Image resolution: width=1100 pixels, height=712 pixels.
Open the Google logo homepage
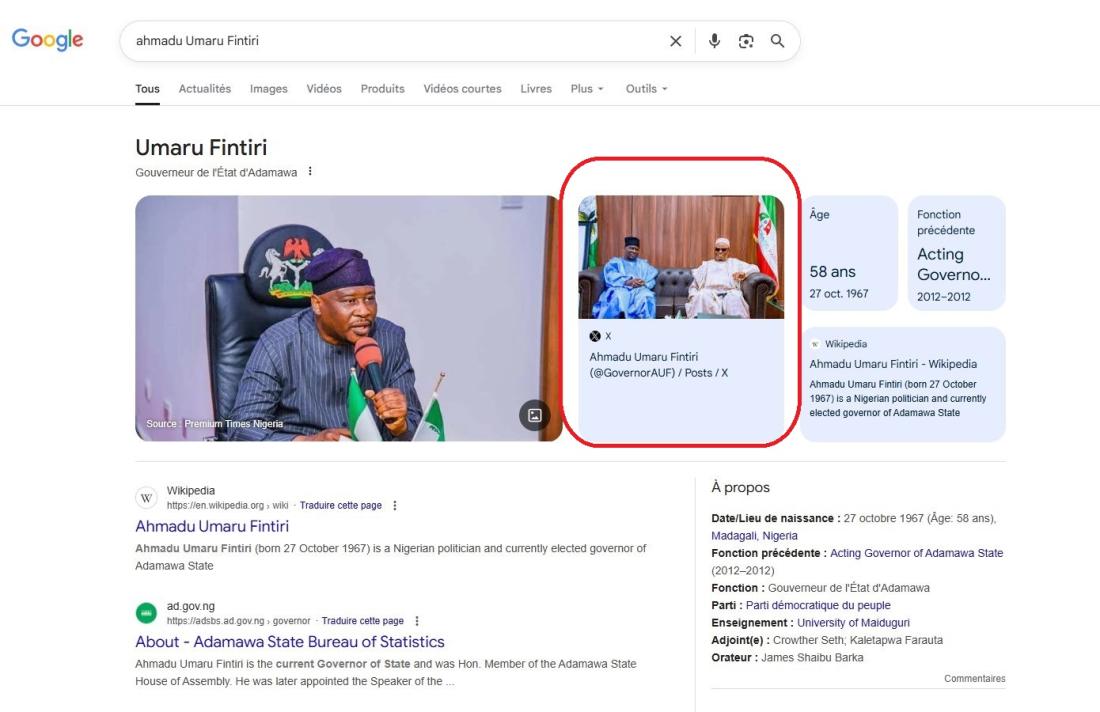(47, 40)
